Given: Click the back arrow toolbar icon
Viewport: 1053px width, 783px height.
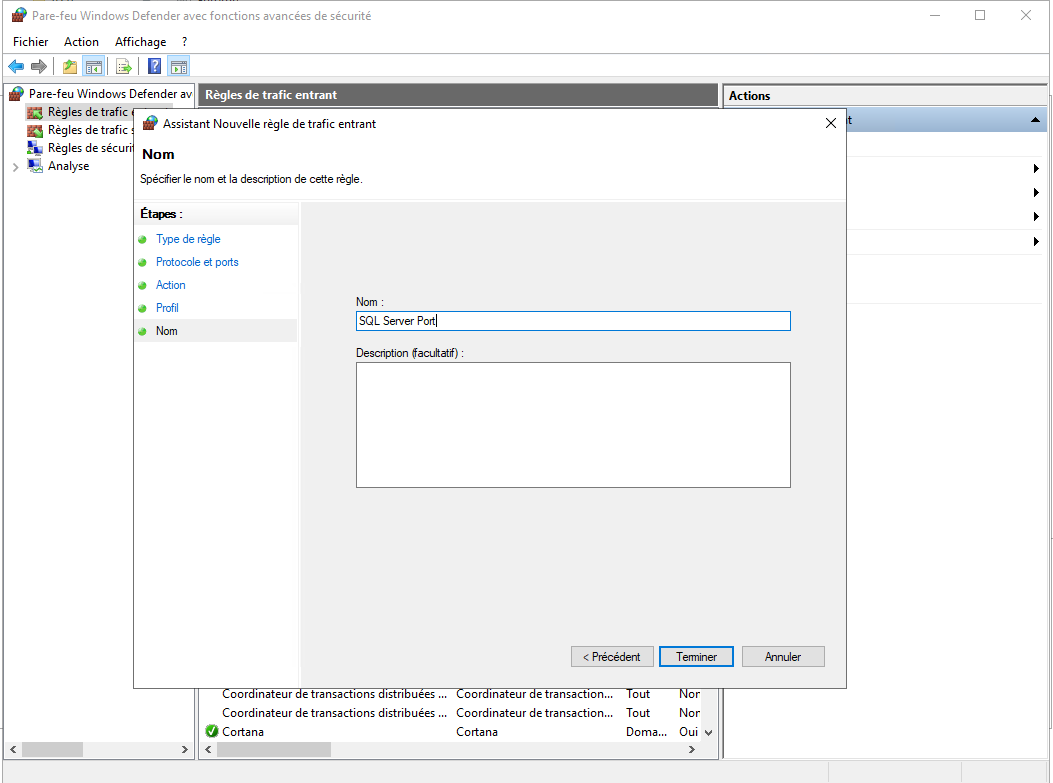Looking at the screenshot, I should (16, 67).
